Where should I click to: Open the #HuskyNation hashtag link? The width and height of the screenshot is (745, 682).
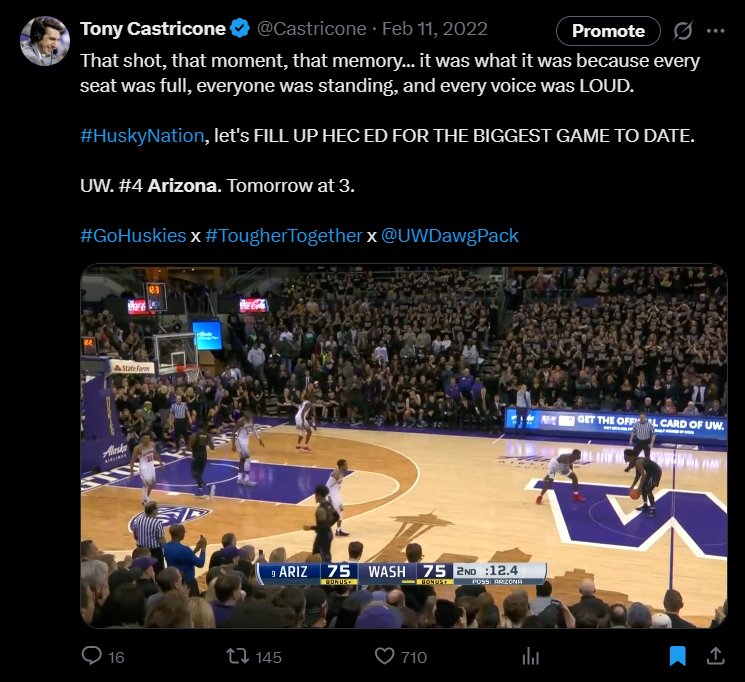click(x=142, y=135)
